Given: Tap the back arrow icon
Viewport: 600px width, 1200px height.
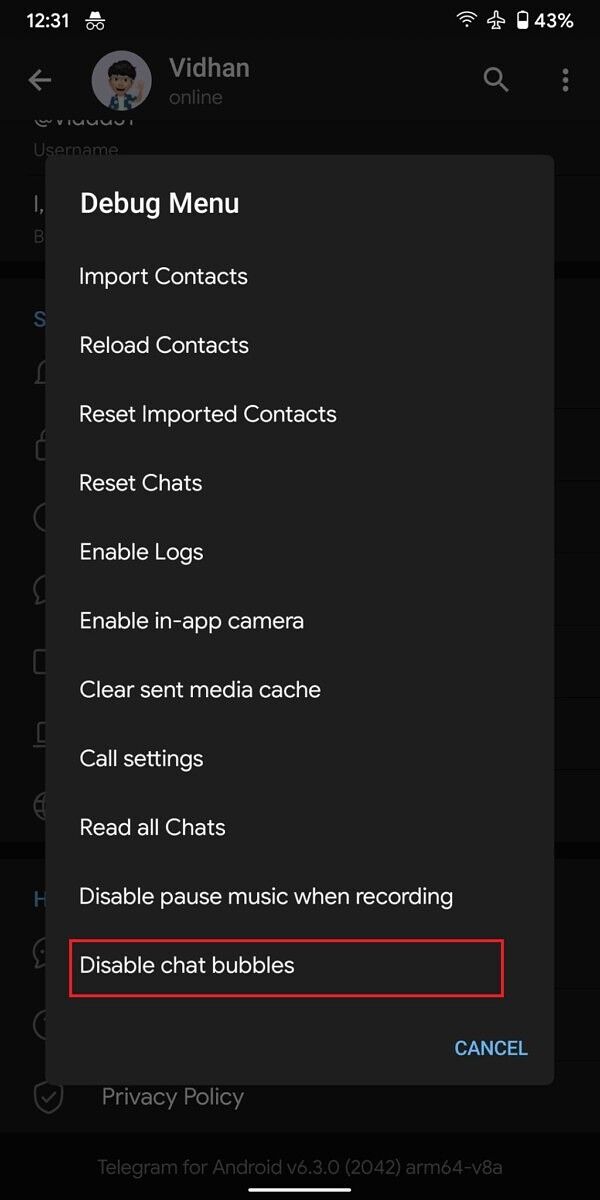Looking at the screenshot, I should pyautogui.click(x=40, y=80).
